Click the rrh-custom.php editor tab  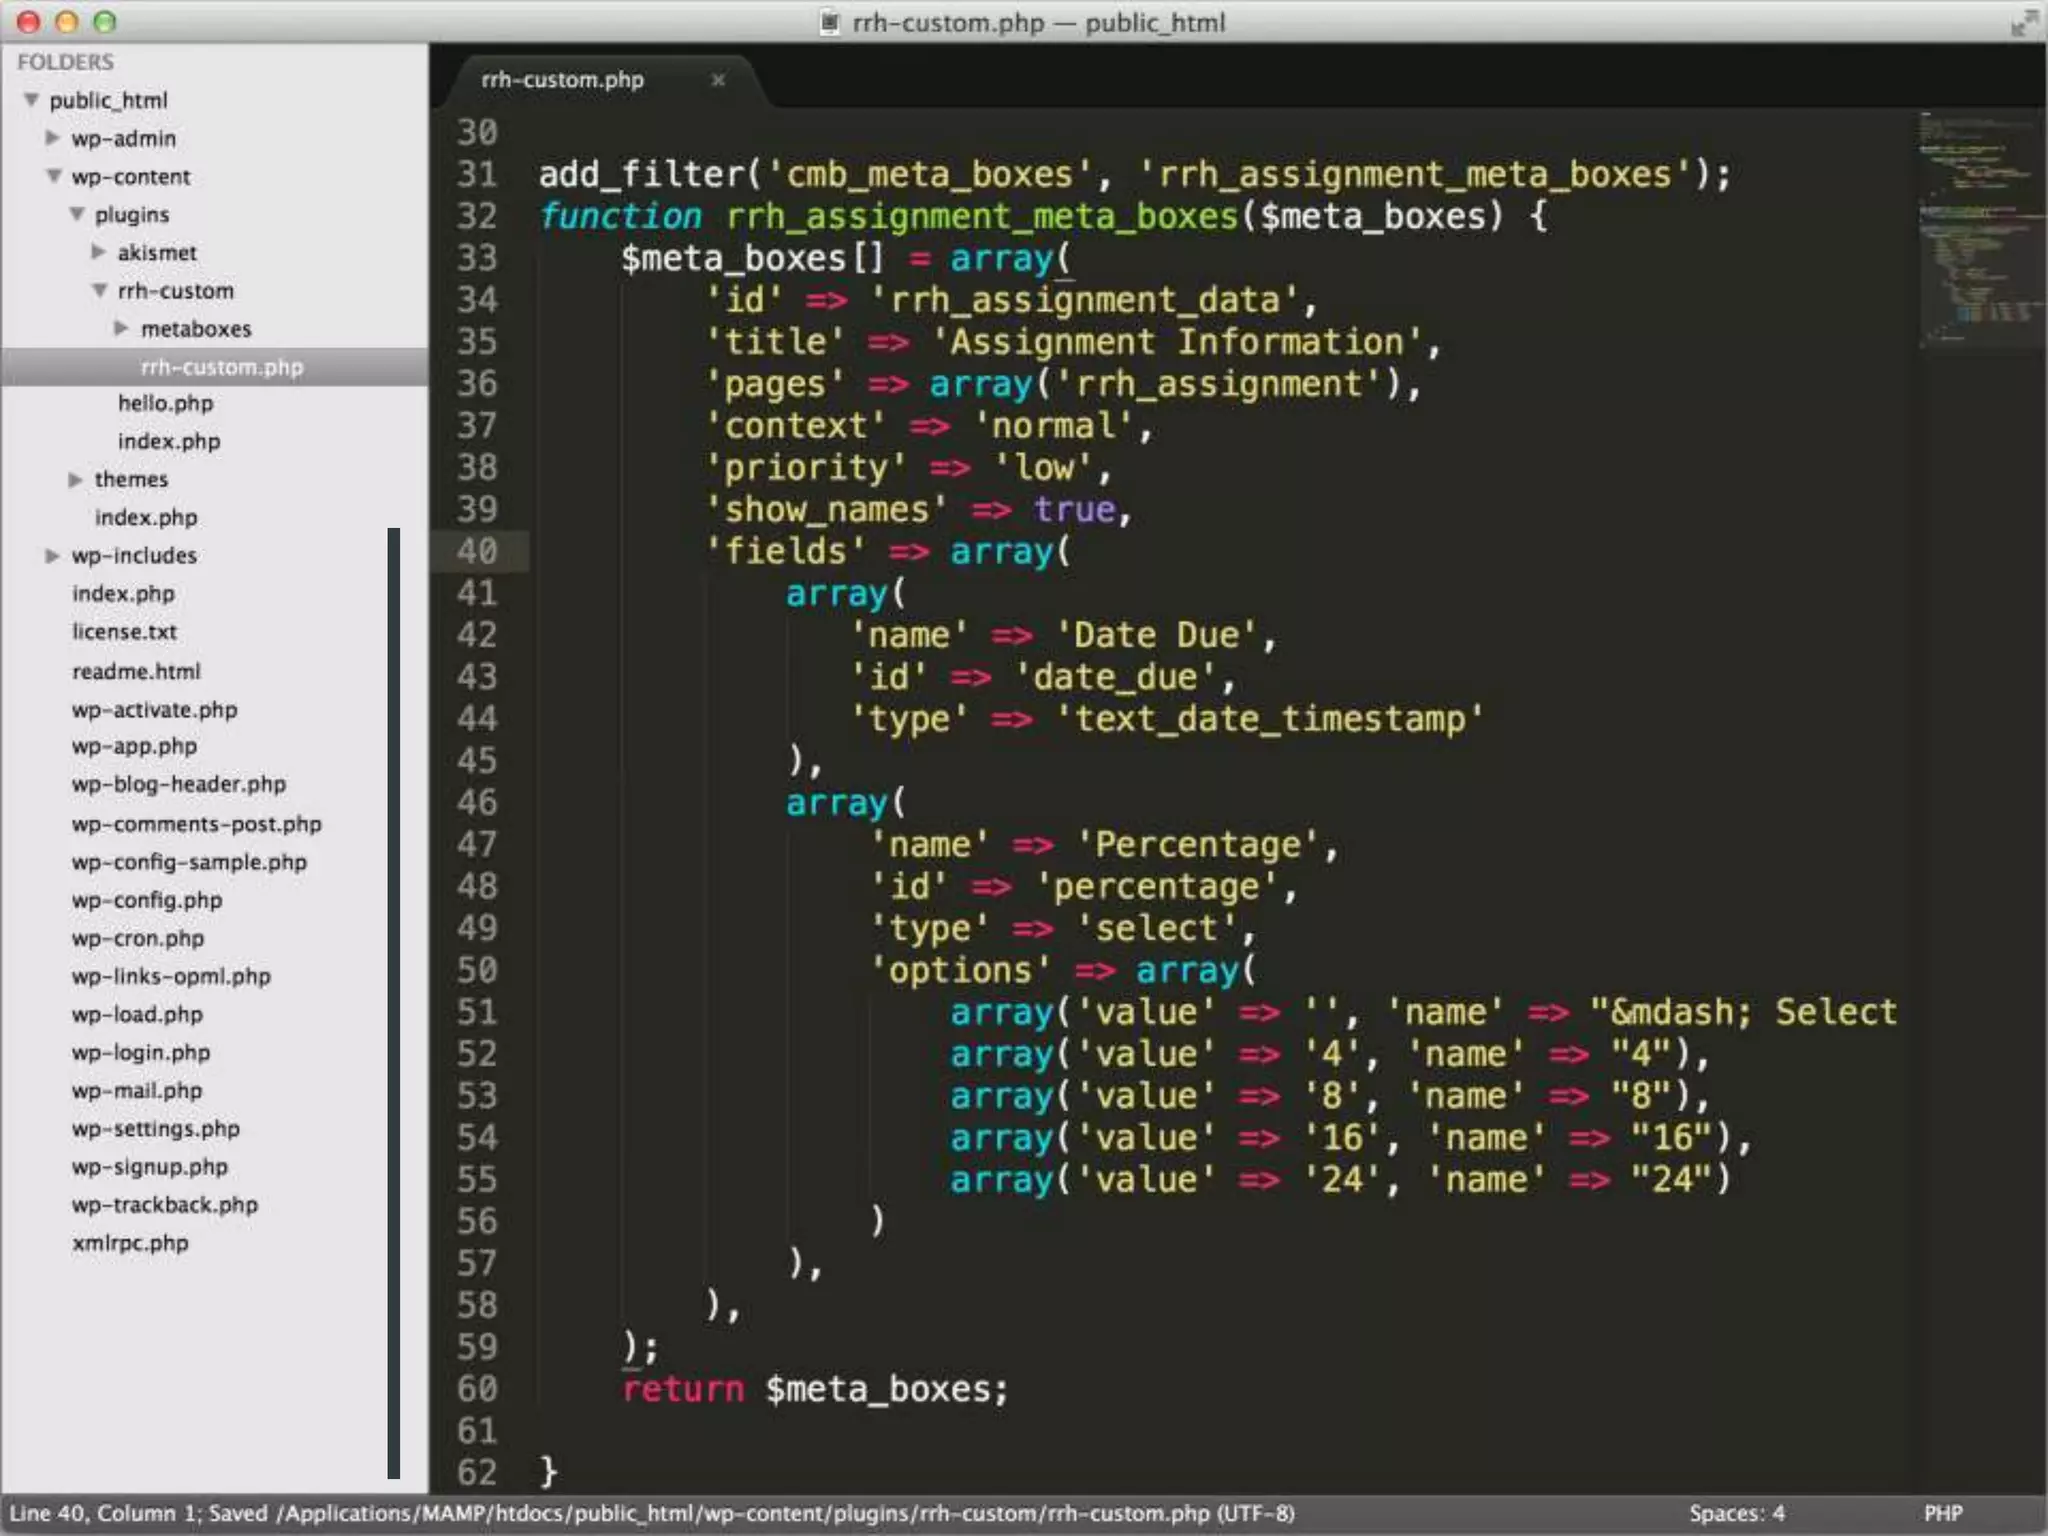click(x=563, y=80)
